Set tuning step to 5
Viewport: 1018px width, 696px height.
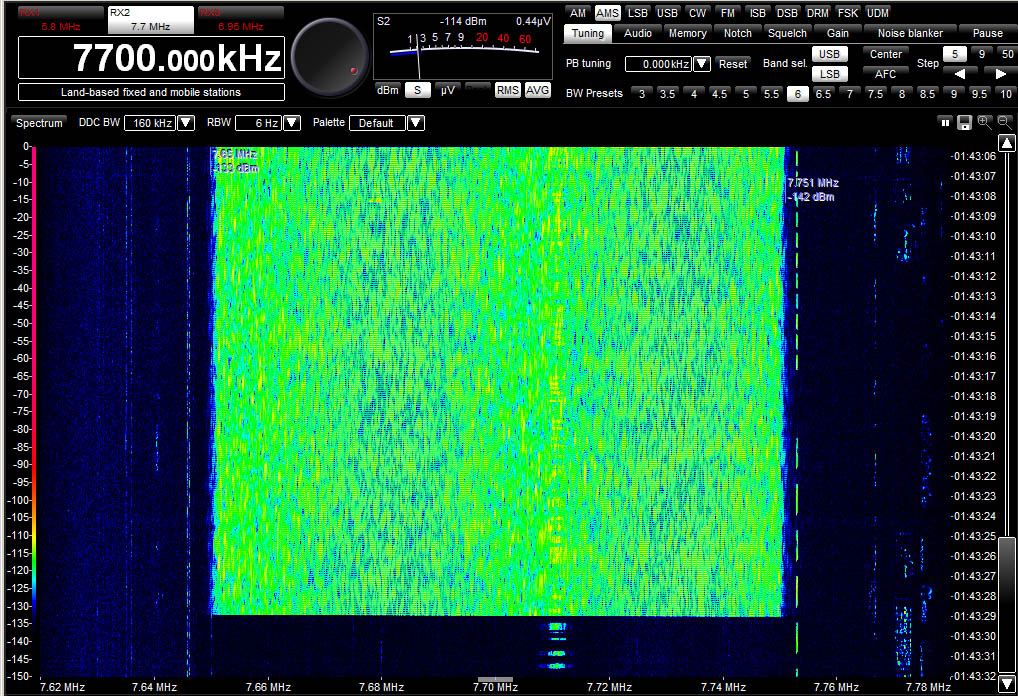pos(954,54)
